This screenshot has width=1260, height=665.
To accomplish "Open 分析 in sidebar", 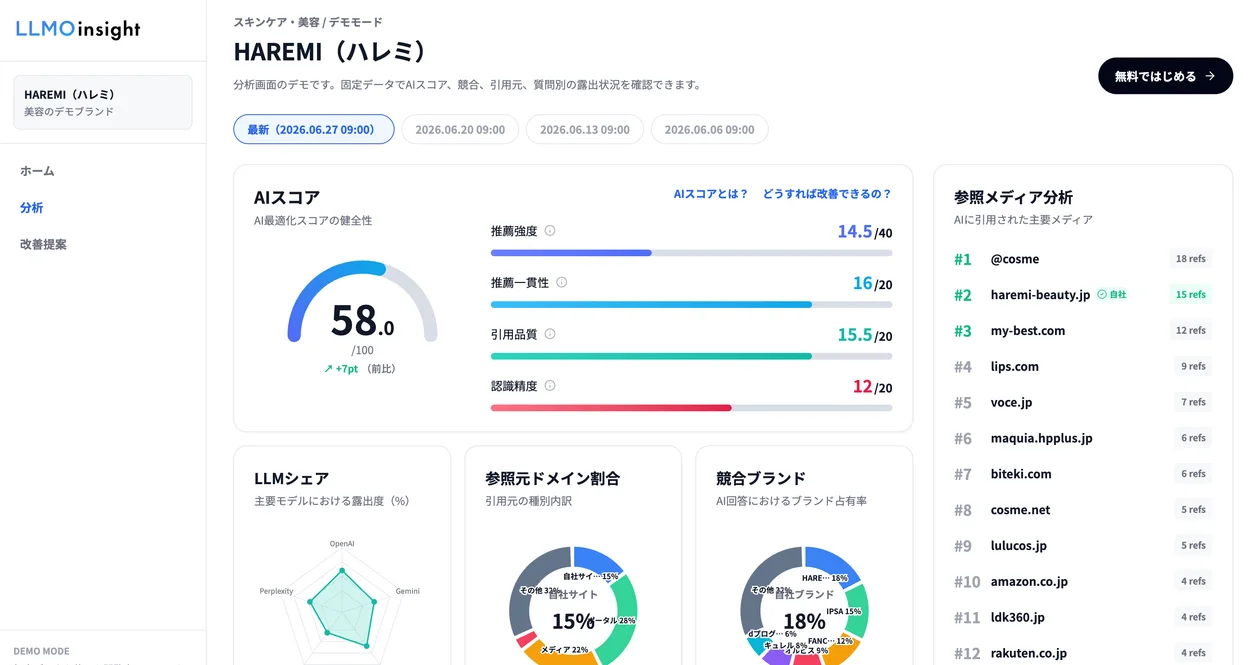I will click(x=31, y=208).
